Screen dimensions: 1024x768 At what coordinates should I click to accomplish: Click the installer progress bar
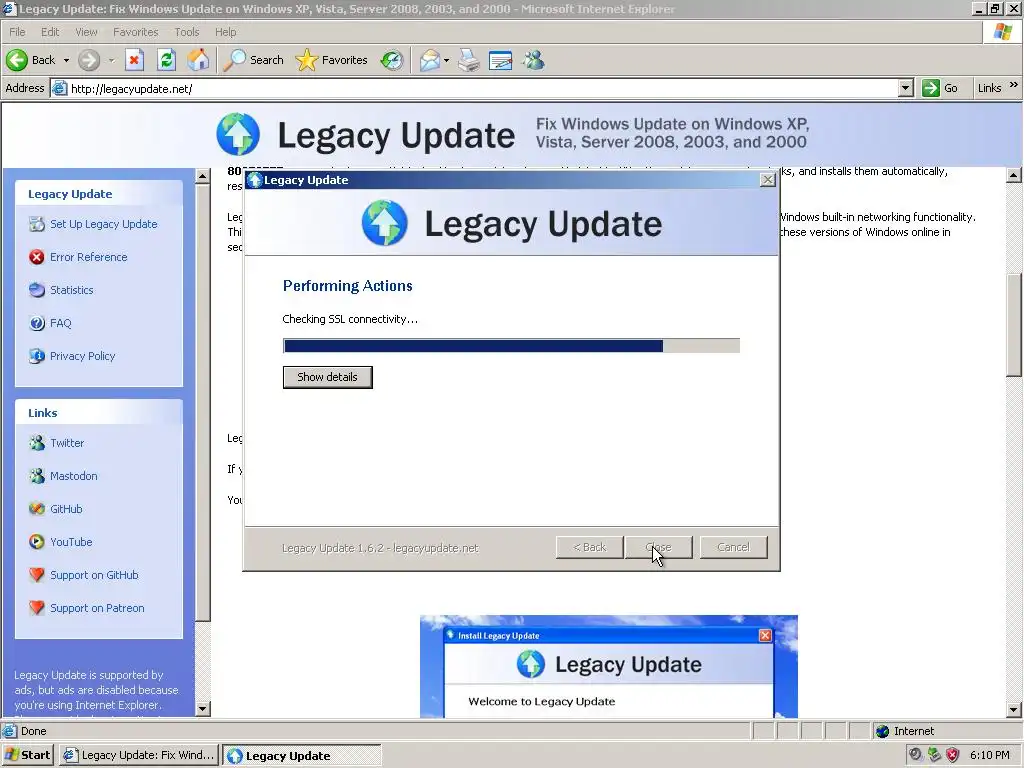coord(511,345)
